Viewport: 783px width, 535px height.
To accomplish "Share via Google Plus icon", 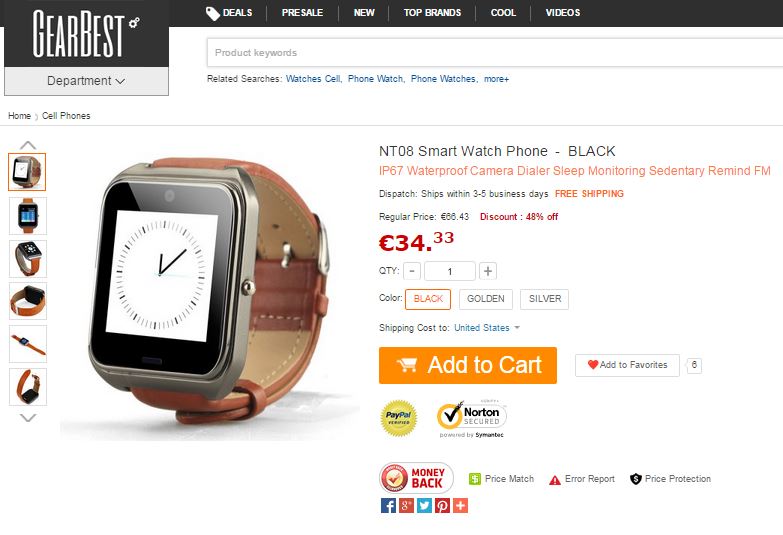I will coord(406,506).
